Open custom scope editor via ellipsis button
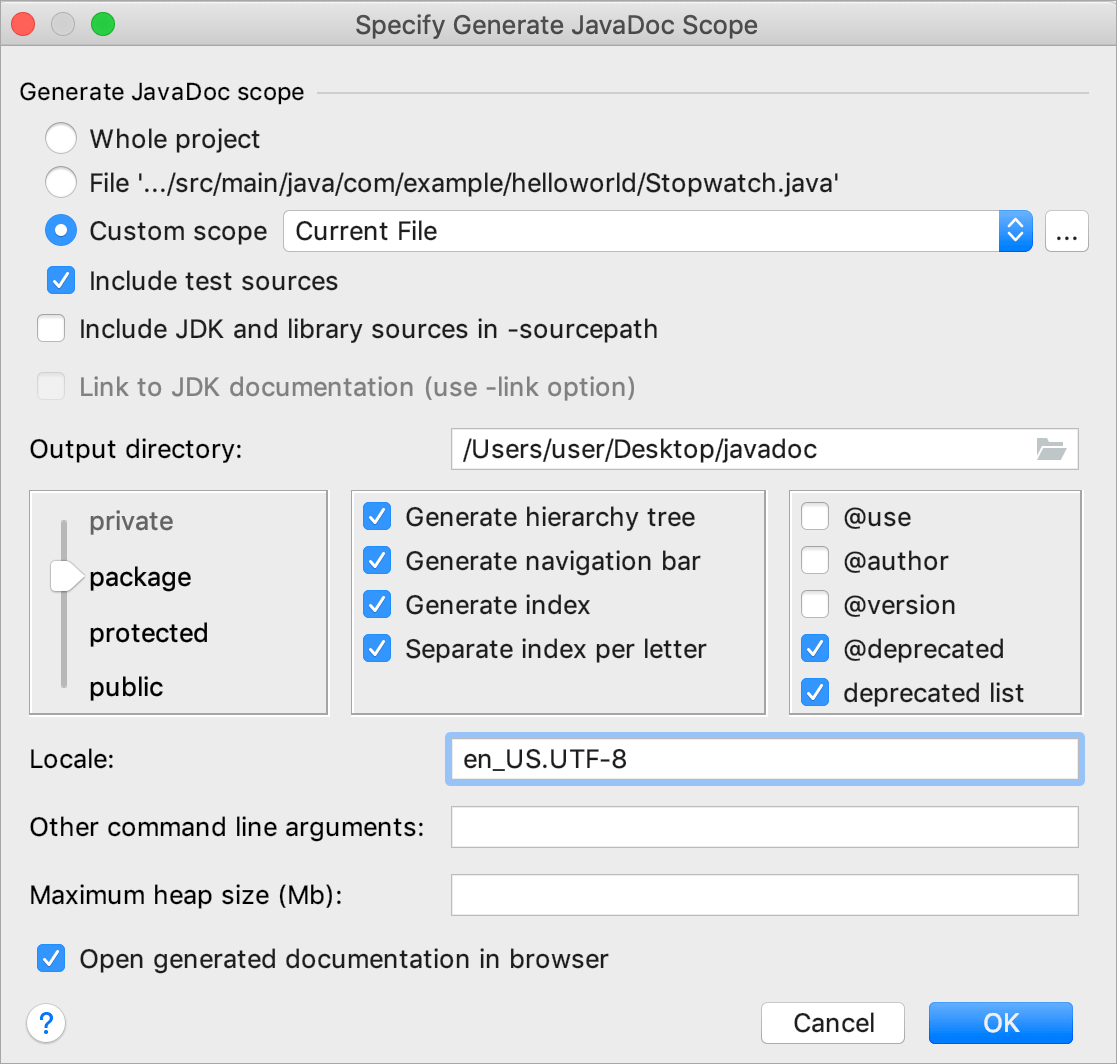 pyautogui.click(x=1066, y=231)
